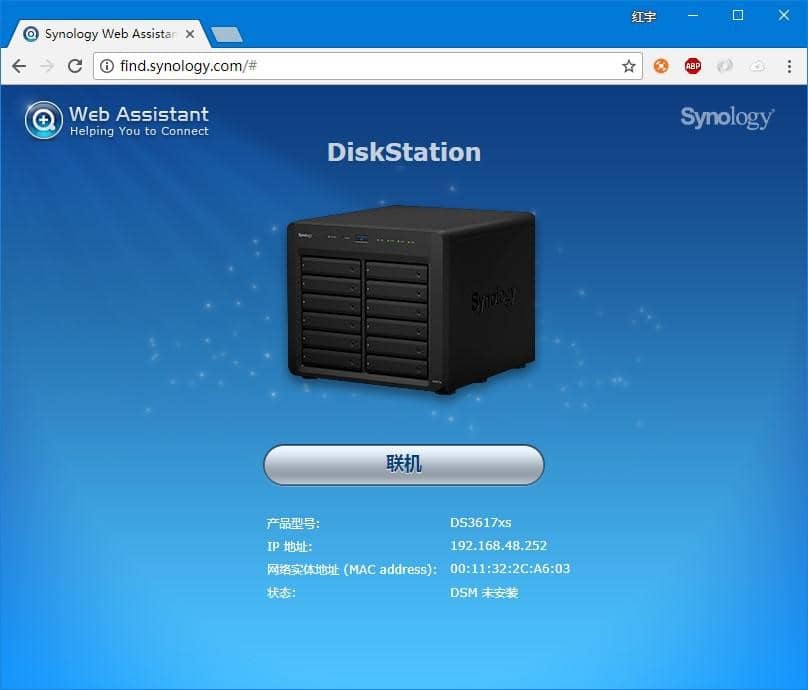Screen dimensions: 808x690
Task: Click the Web Assistant magnifier logo
Action: click(43, 120)
